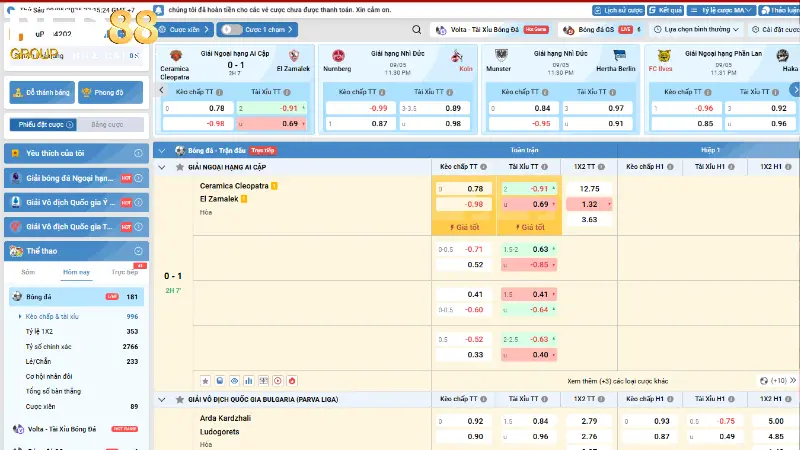The height and width of the screenshot is (450, 800).
Task: Select 1.32 odds for El Zamalek
Action: 589,204
